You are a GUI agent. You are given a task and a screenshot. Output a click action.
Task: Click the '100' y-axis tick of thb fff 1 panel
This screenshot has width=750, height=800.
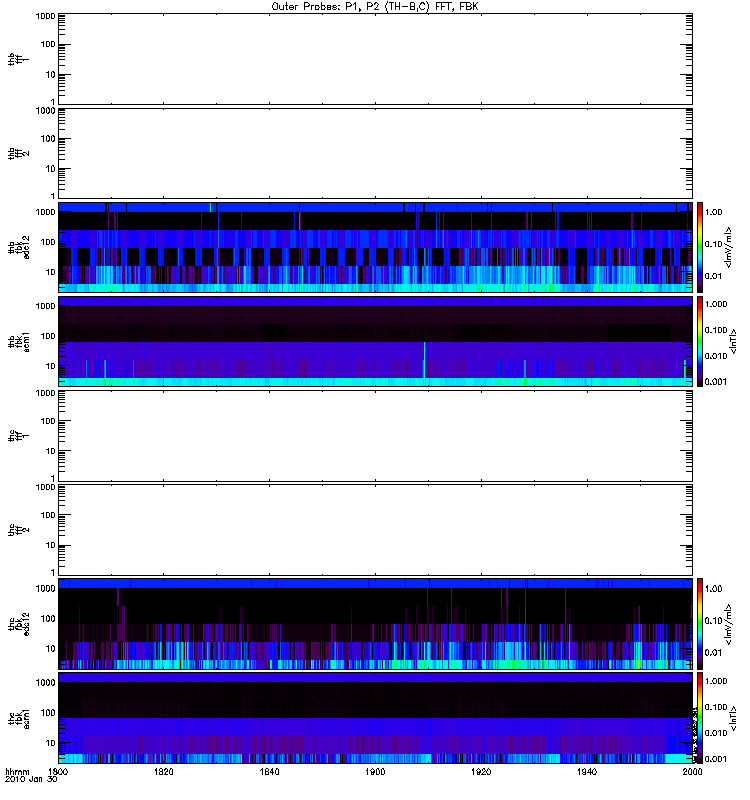[48, 44]
